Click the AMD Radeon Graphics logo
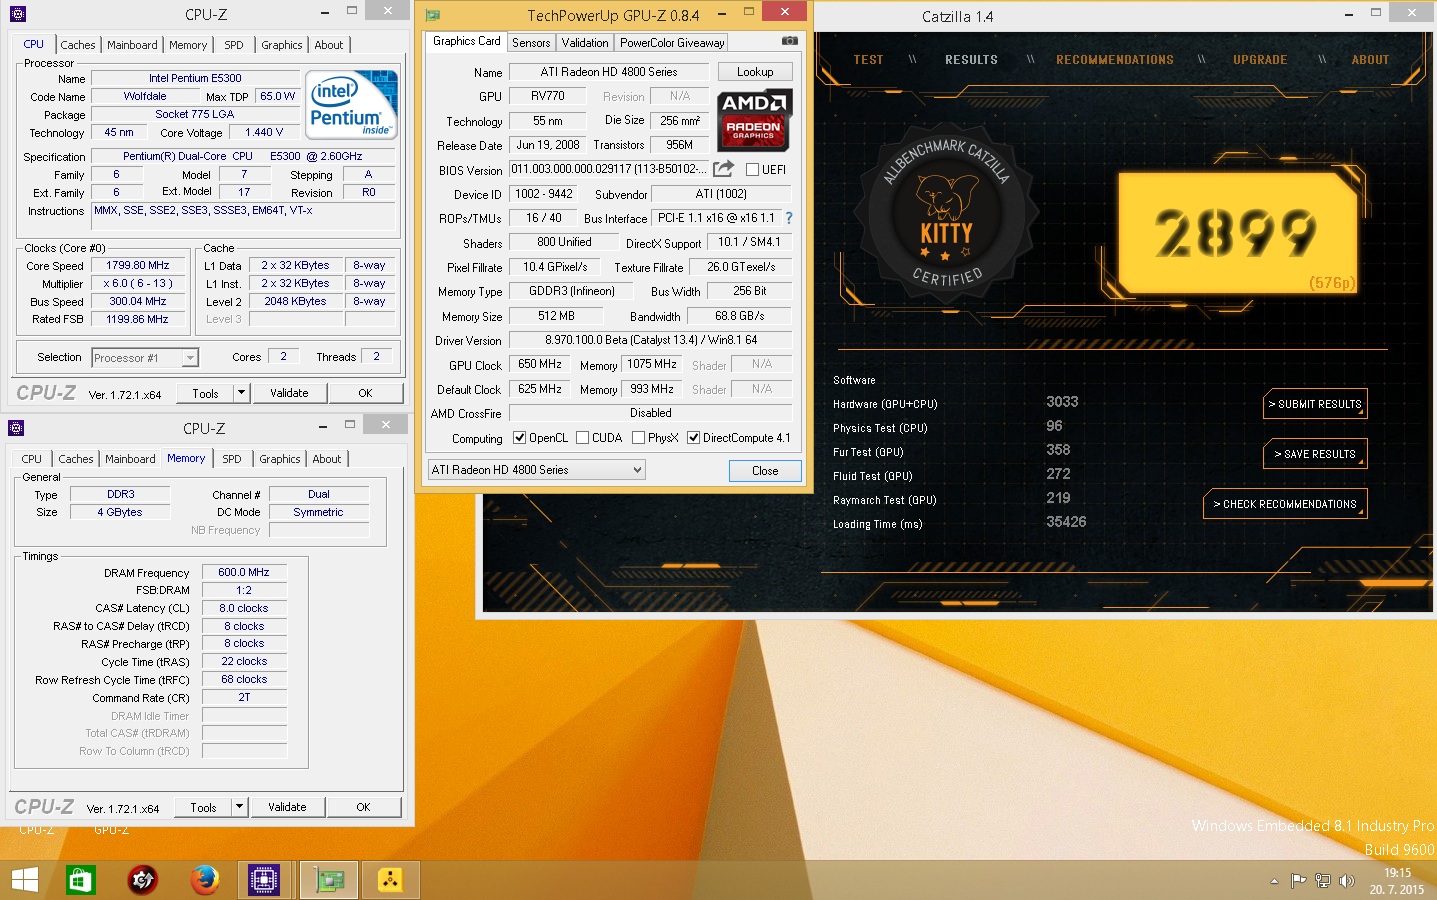The image size is (1437, 900). point(755,120)
